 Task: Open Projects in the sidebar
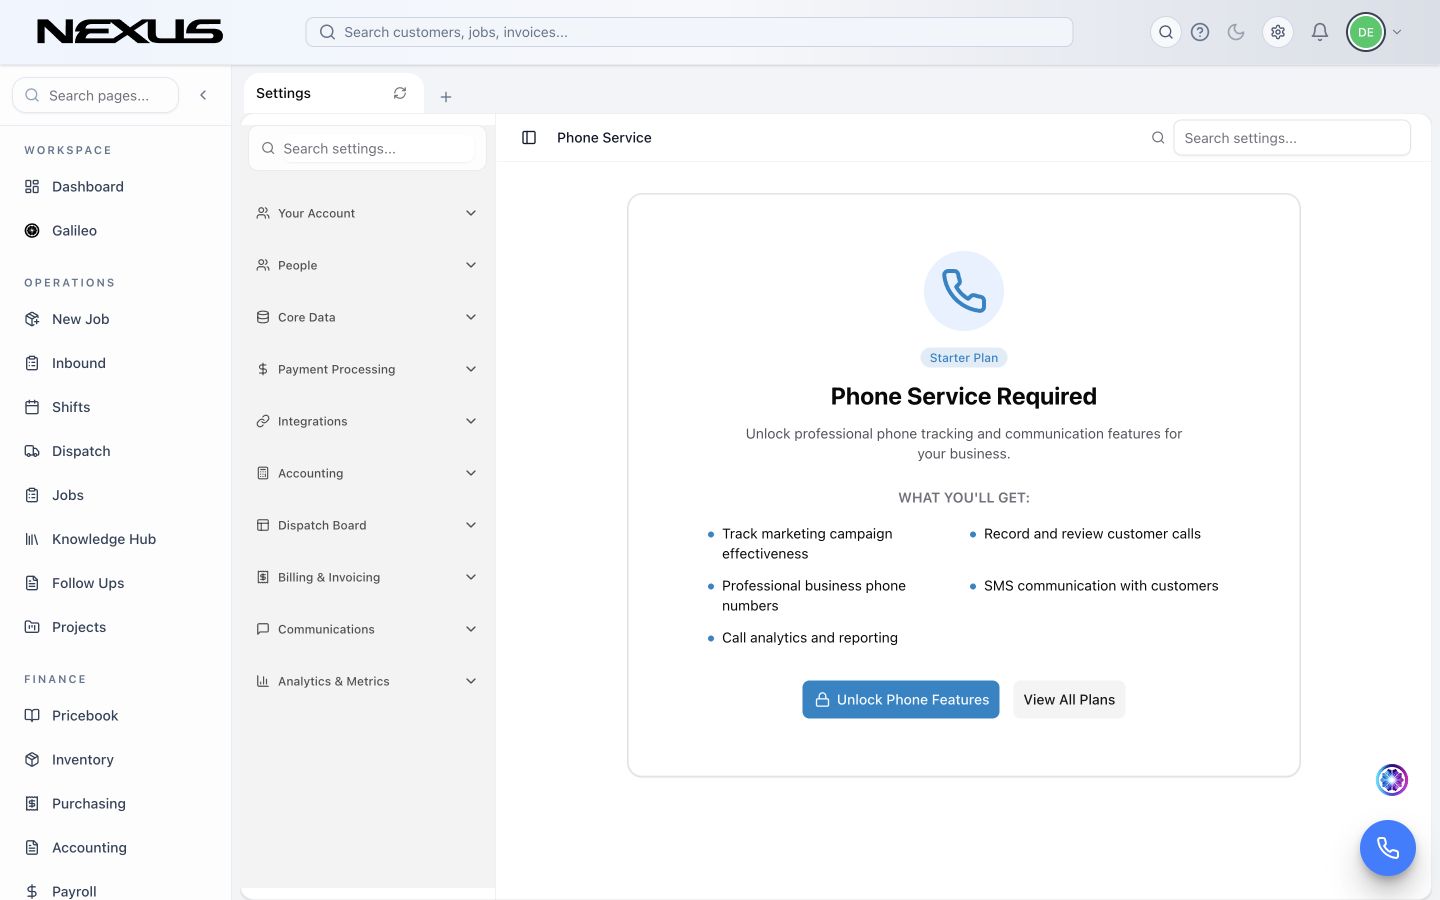[x=115, y=627]
